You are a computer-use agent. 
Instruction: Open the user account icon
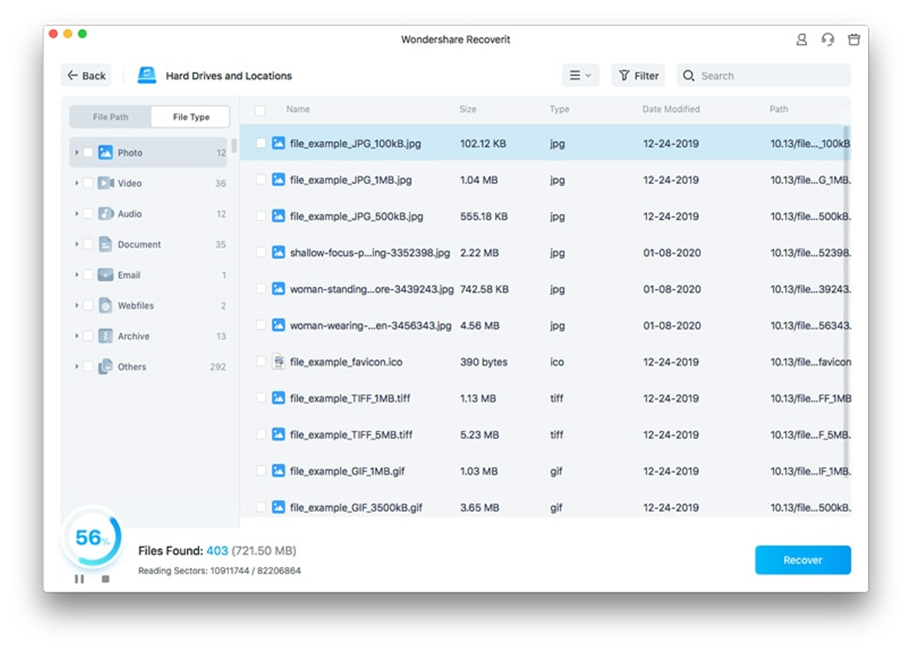coord(801,40)
